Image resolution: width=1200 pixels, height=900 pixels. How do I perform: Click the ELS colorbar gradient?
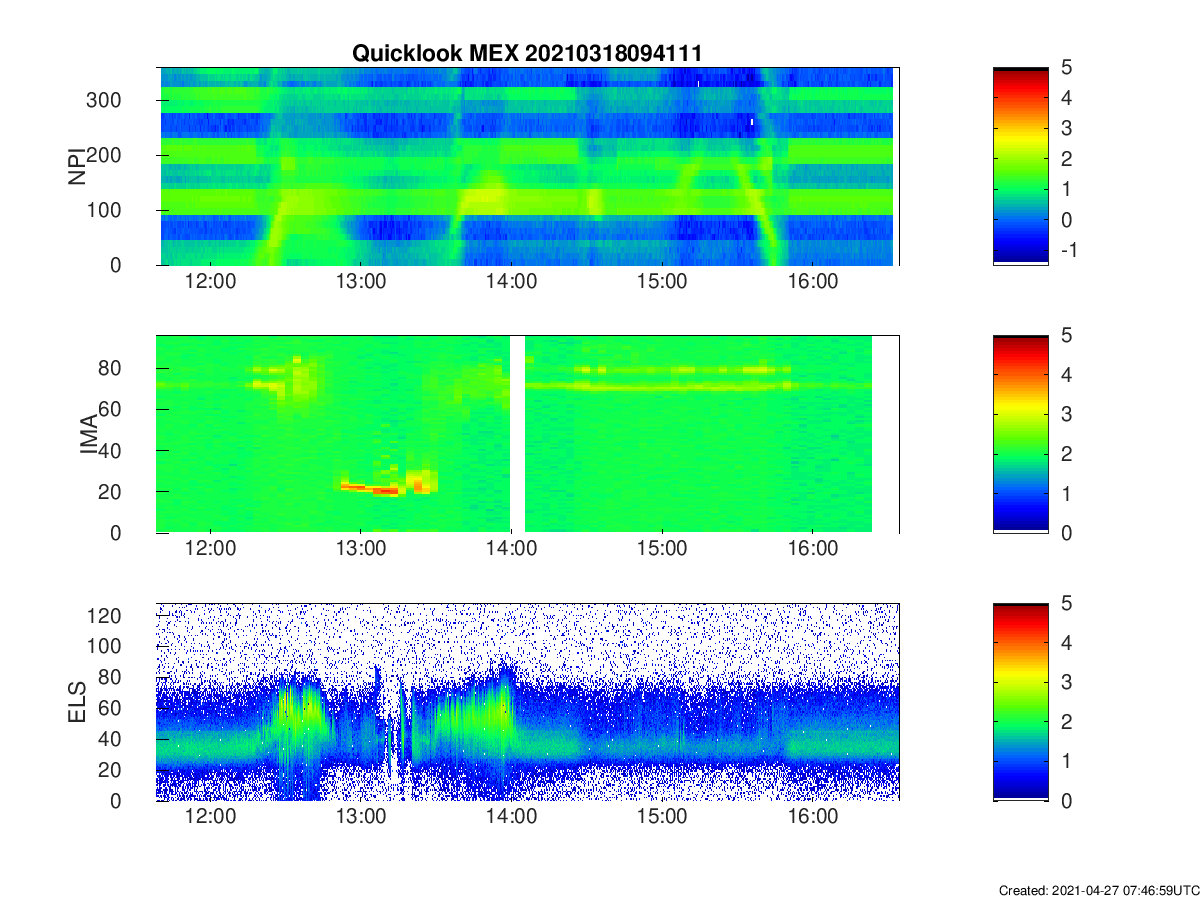tap(1021, 702)
